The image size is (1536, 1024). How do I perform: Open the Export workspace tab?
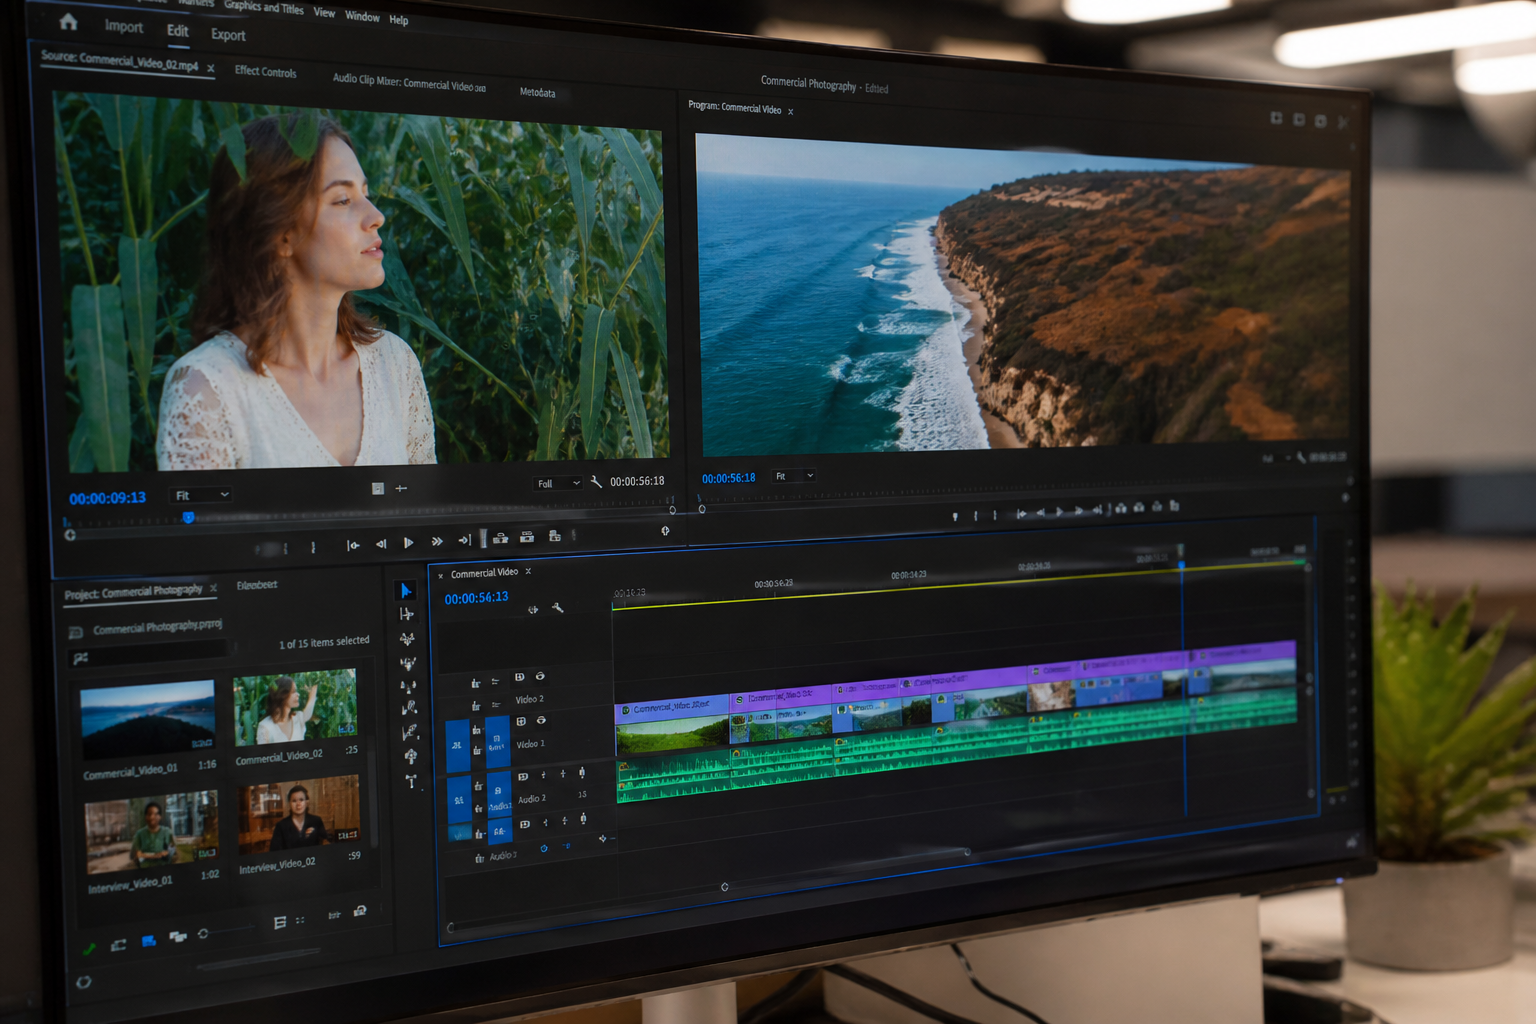click(228, 35)
